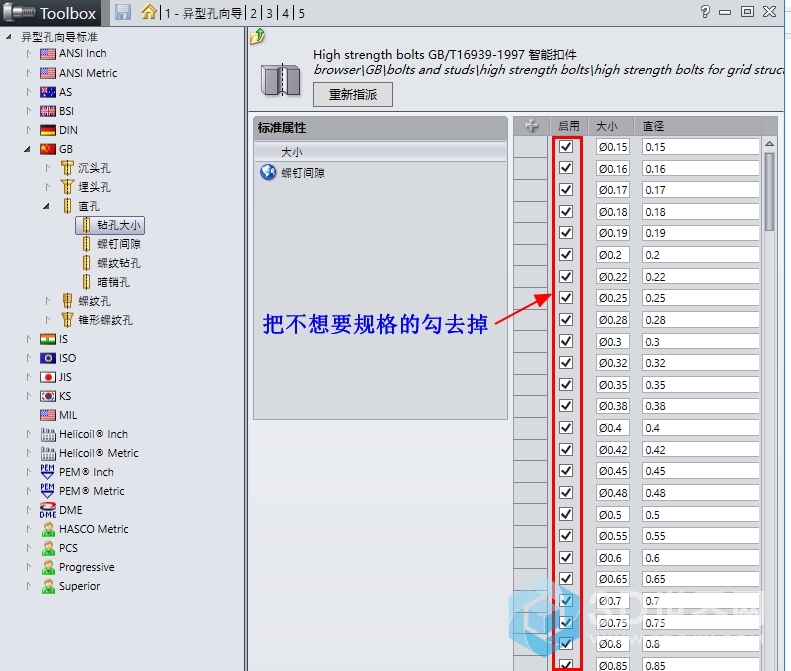Click the 直径 column header
Screen dimensions: 791x671
[699, 126]
